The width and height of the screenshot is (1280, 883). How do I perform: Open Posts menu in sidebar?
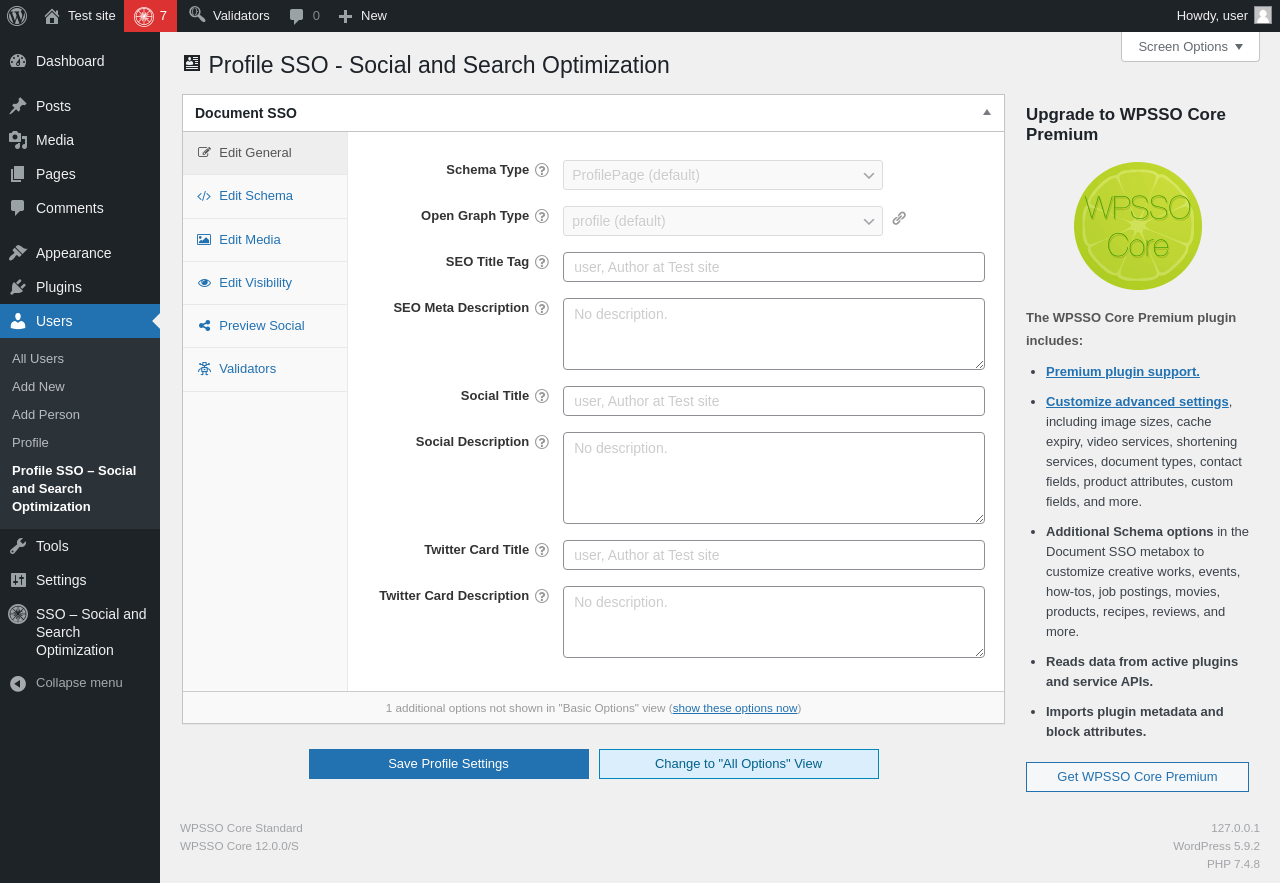(80, 106)
